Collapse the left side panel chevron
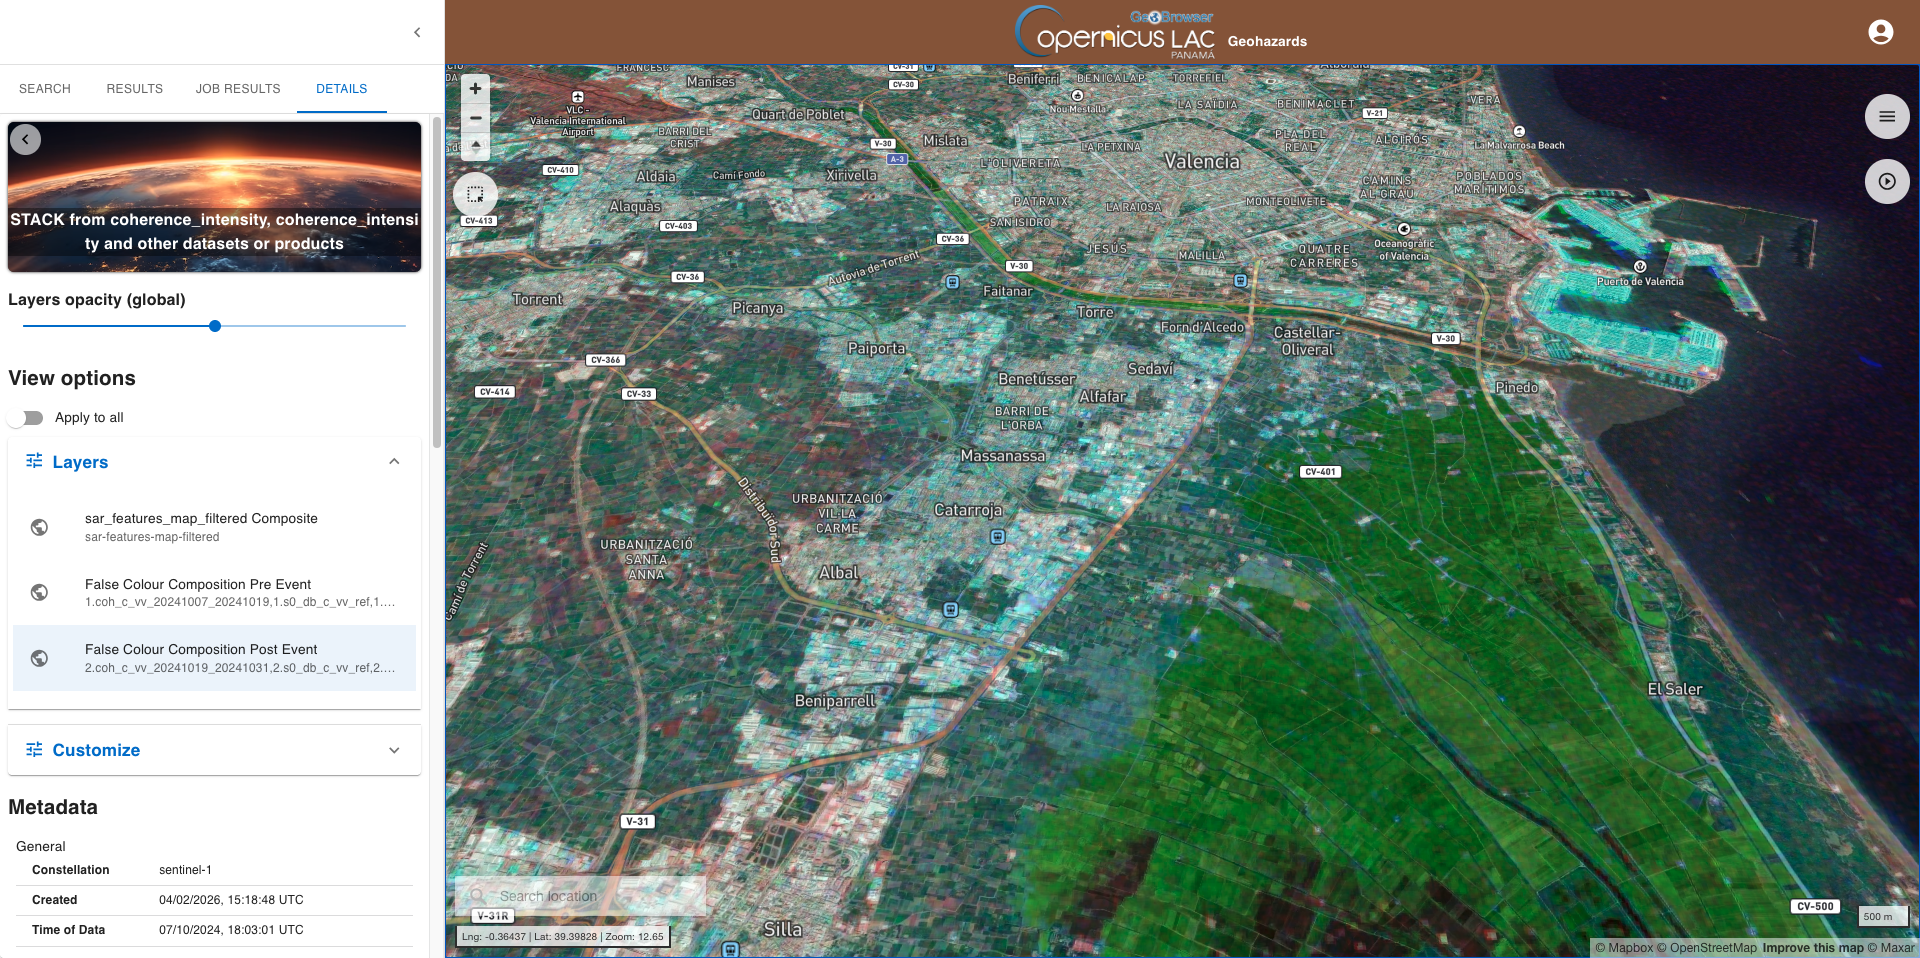The height and width of the screenshot is (958, 1920). [417, 32]
